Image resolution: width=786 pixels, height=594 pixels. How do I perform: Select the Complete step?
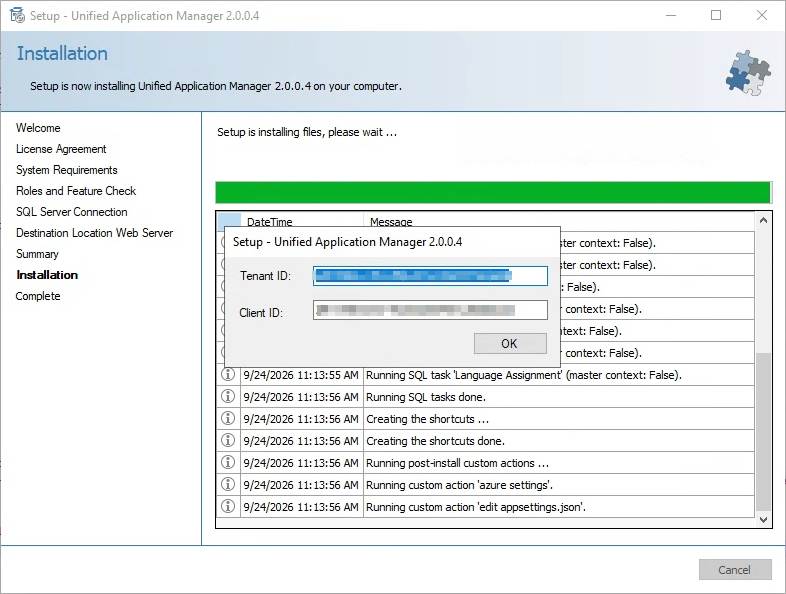click(x=38, y=296)
